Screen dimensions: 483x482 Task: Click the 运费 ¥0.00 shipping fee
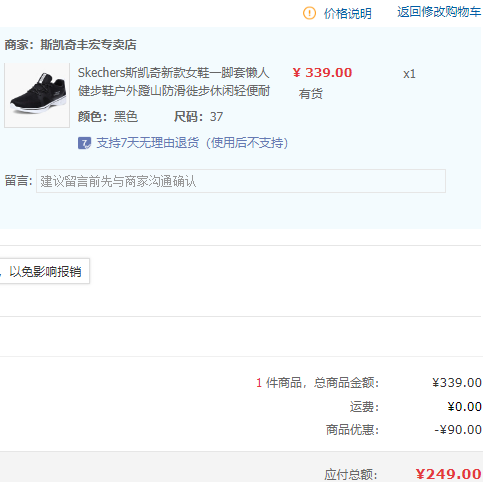tap(464, 407)
